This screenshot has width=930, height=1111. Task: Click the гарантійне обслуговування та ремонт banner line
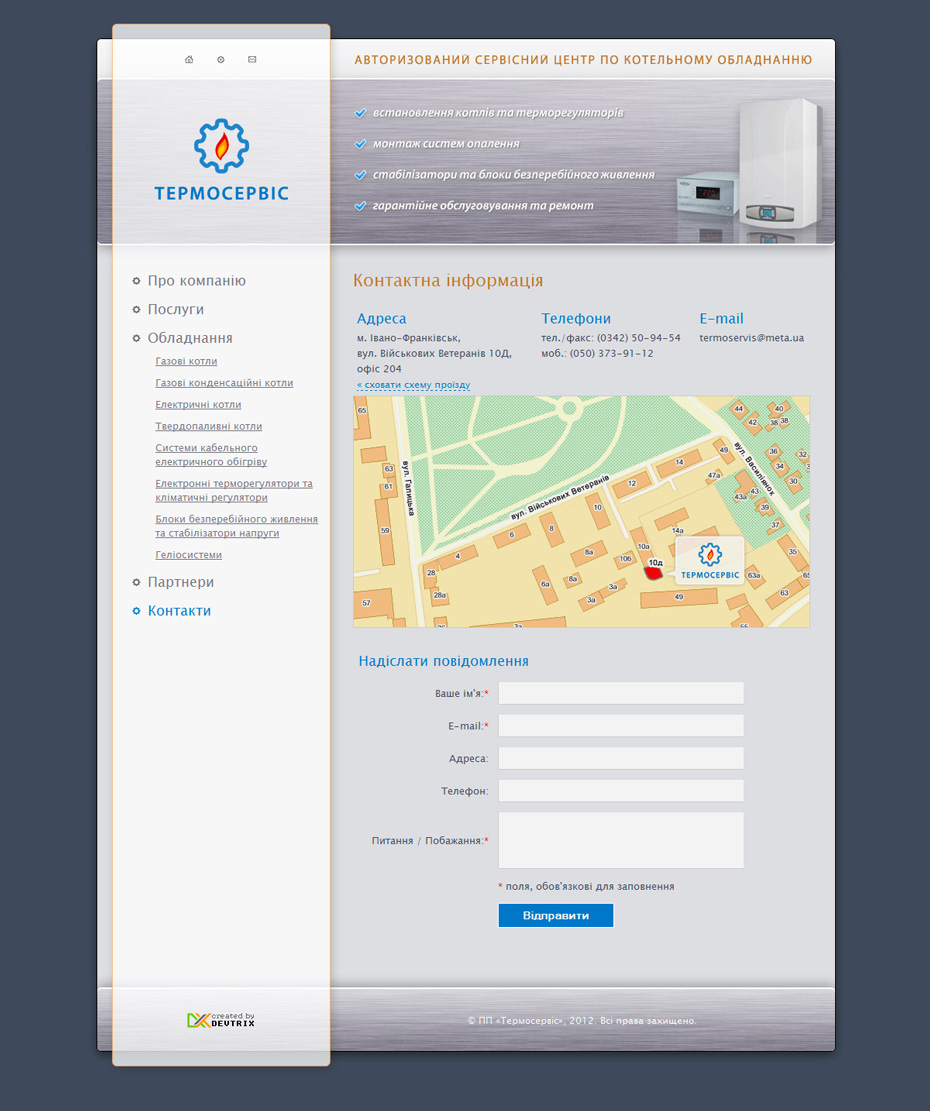[483, 205]
